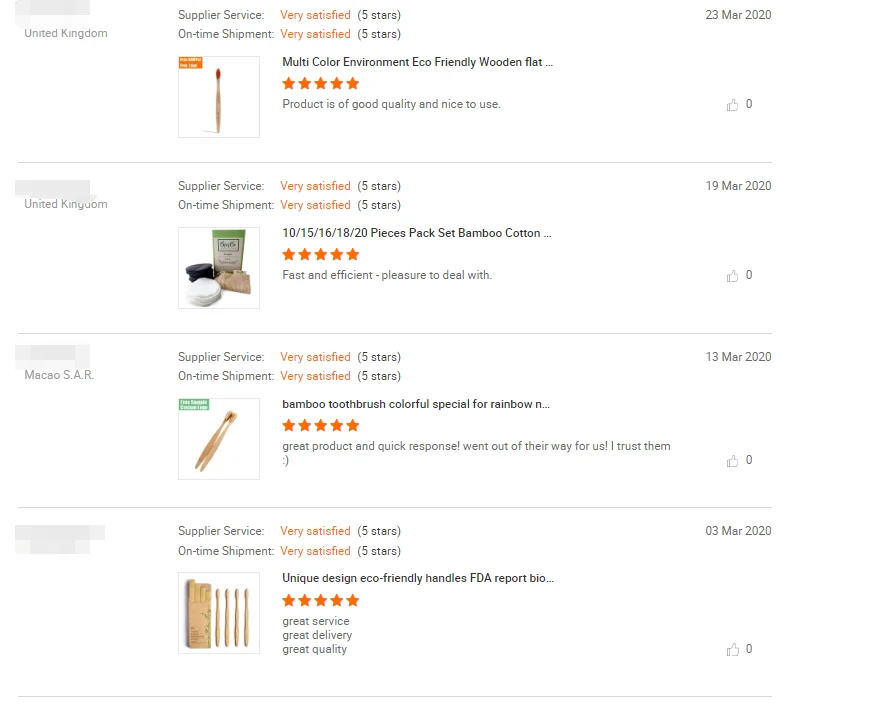869x704 pixels.
Task: Click the star rating under the wooden toothbrush title
Action: pyautogui.click(x=320, y=84)
